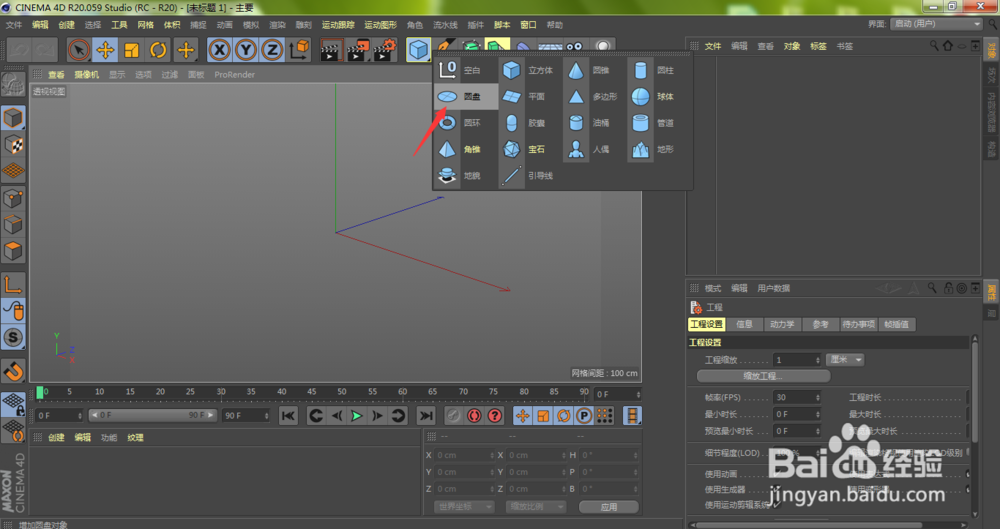This screenshot has height=529, width=1000.
Task: Choose 油桶 oil tank primitive
Action: click(x=594, y=123)
